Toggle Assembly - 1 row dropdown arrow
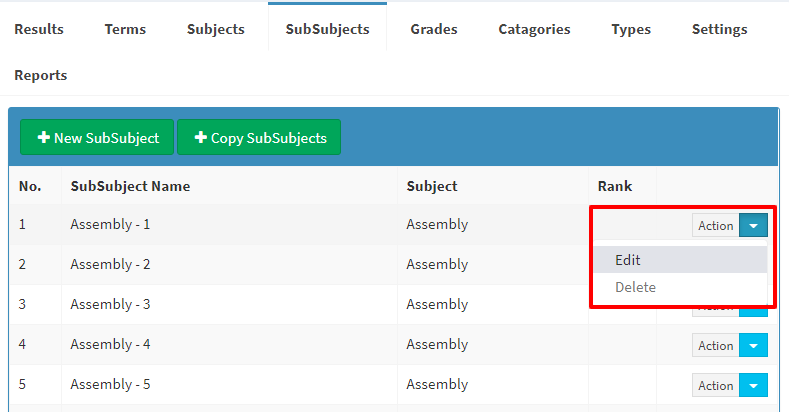789x412 pixels. [x=753, y=226]
